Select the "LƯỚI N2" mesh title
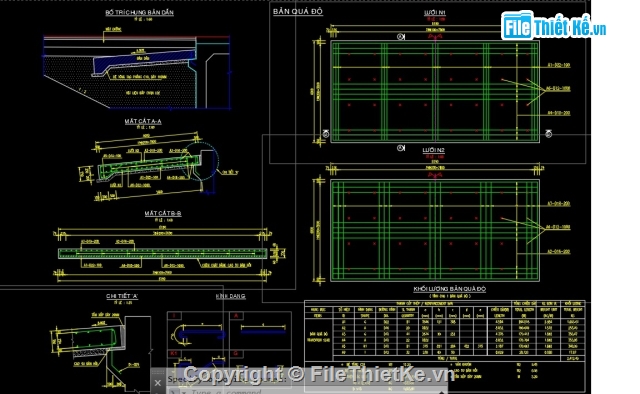The image size is (640, 394). point(433,150)
